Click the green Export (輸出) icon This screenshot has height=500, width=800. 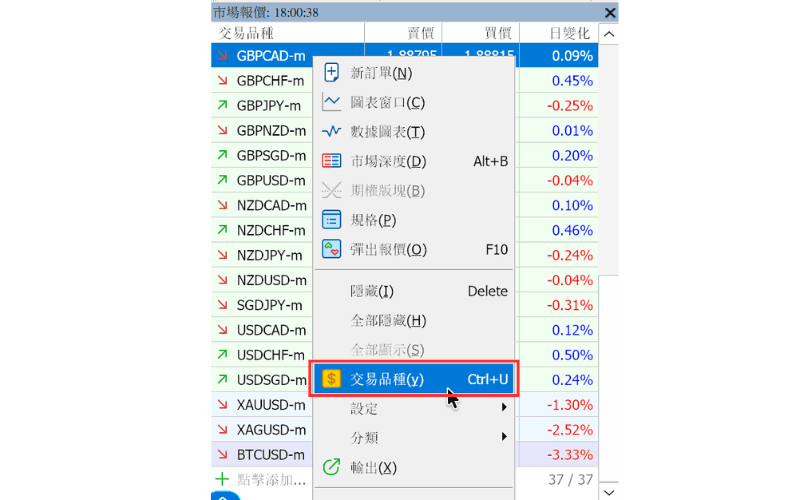point(331,467)
